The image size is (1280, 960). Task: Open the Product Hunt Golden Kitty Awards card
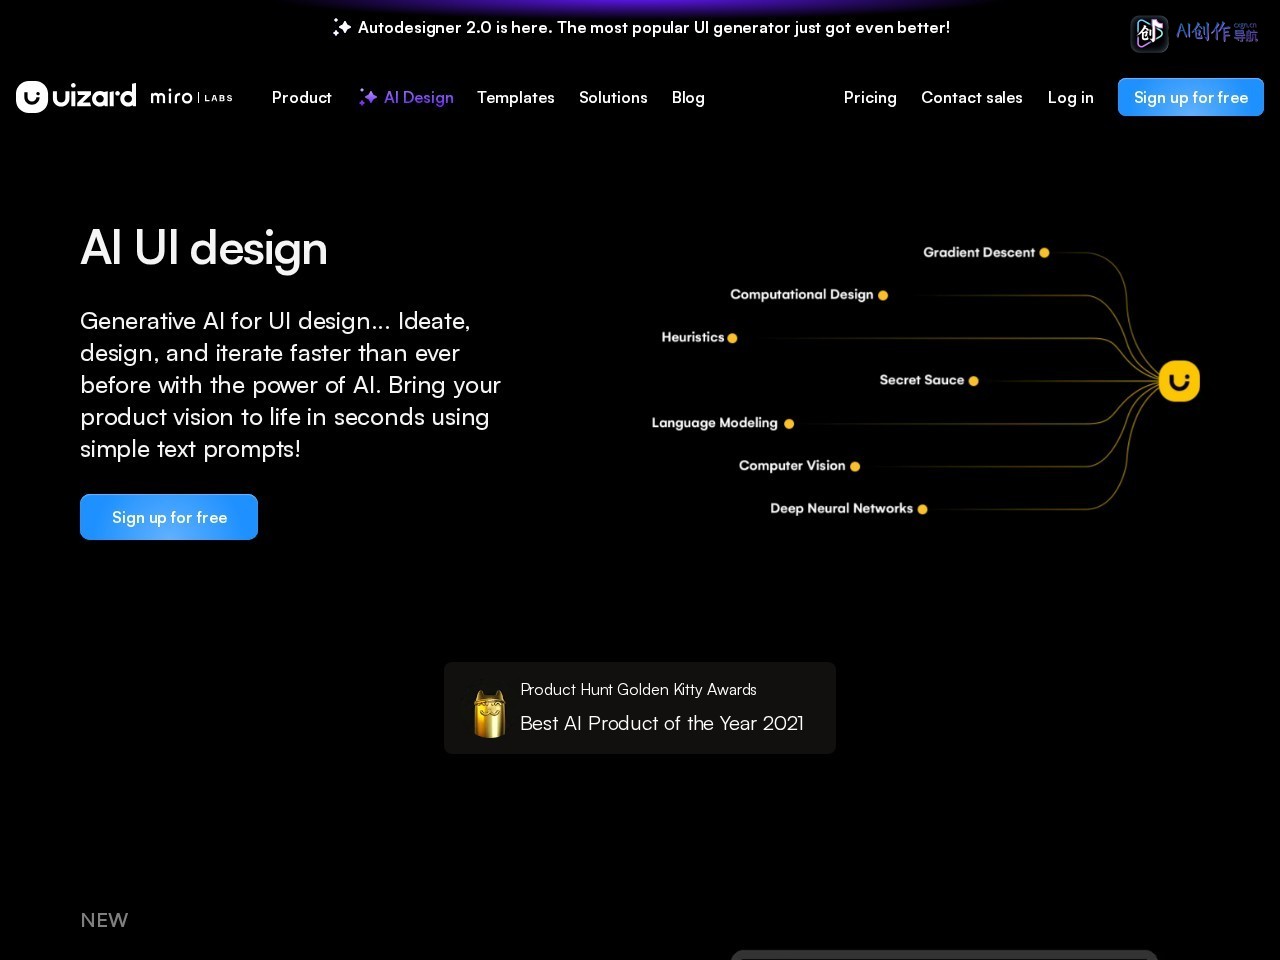click(640, 708)
